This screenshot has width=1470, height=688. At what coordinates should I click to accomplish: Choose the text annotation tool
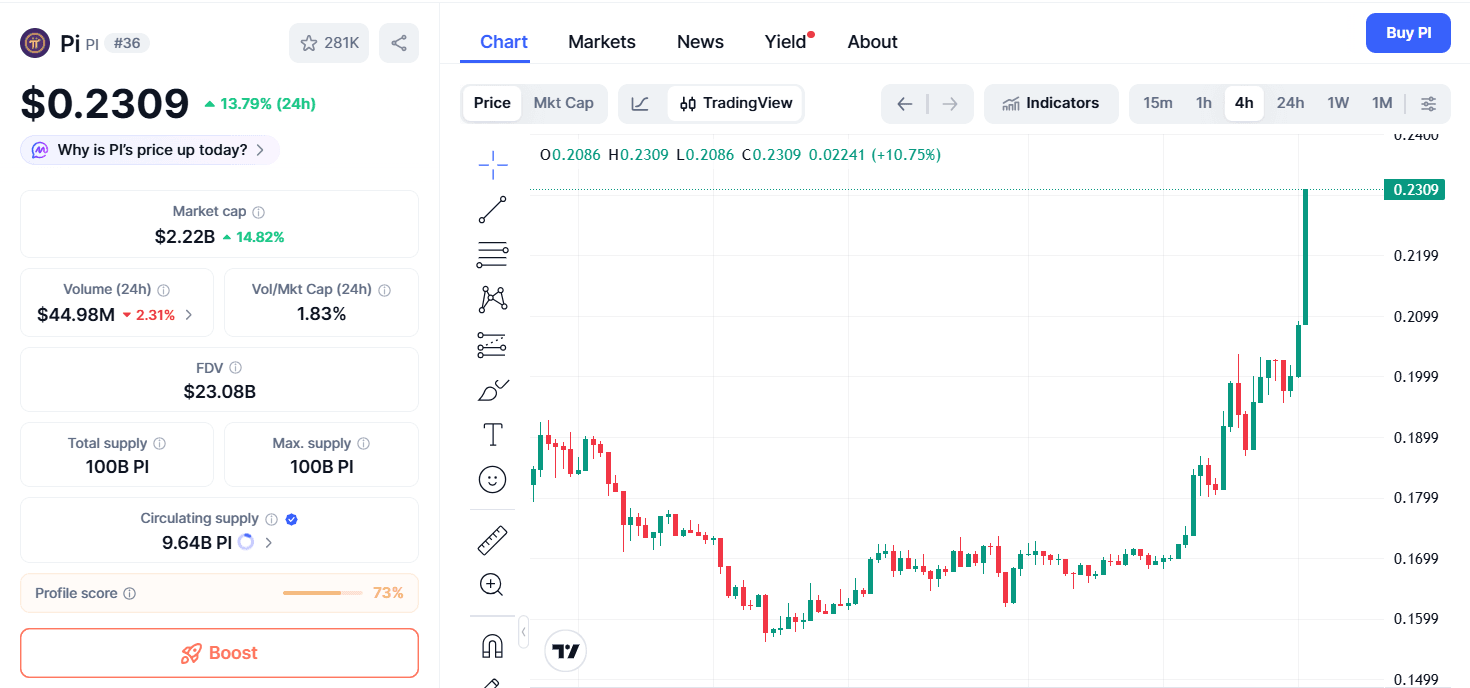tap(492, 435)
